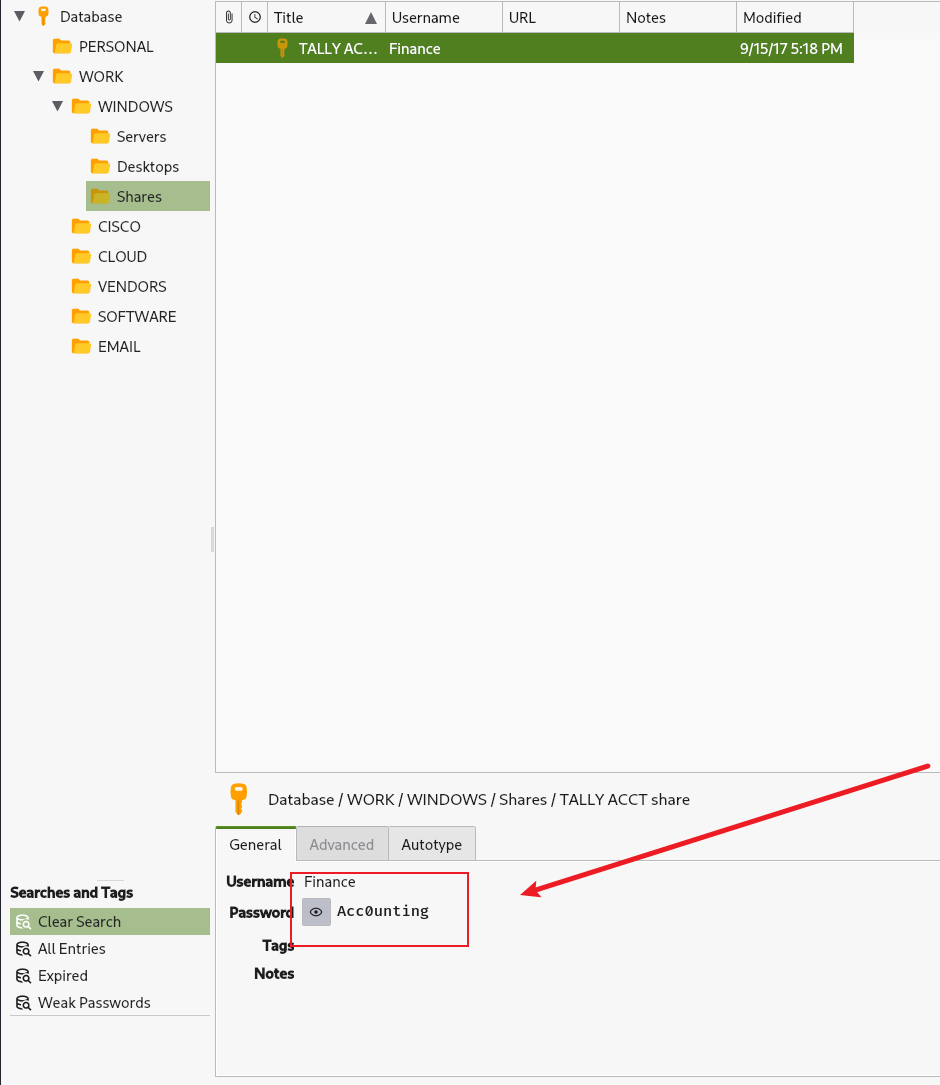Click the VENDORS folder icon

tap(81, 286)
